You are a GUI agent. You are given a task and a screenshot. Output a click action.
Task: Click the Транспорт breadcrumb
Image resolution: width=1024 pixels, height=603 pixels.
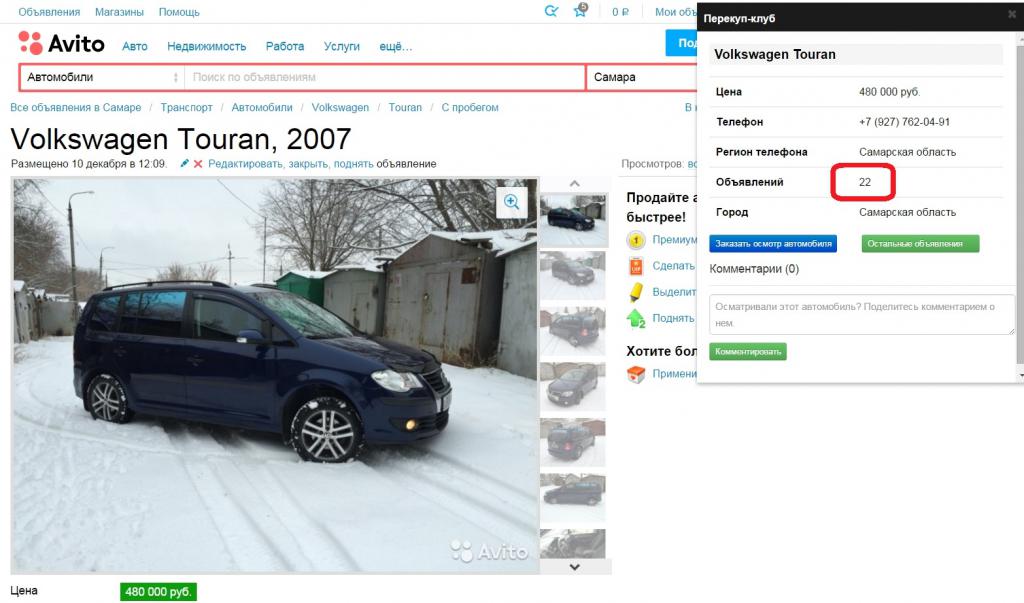(186, 107)
